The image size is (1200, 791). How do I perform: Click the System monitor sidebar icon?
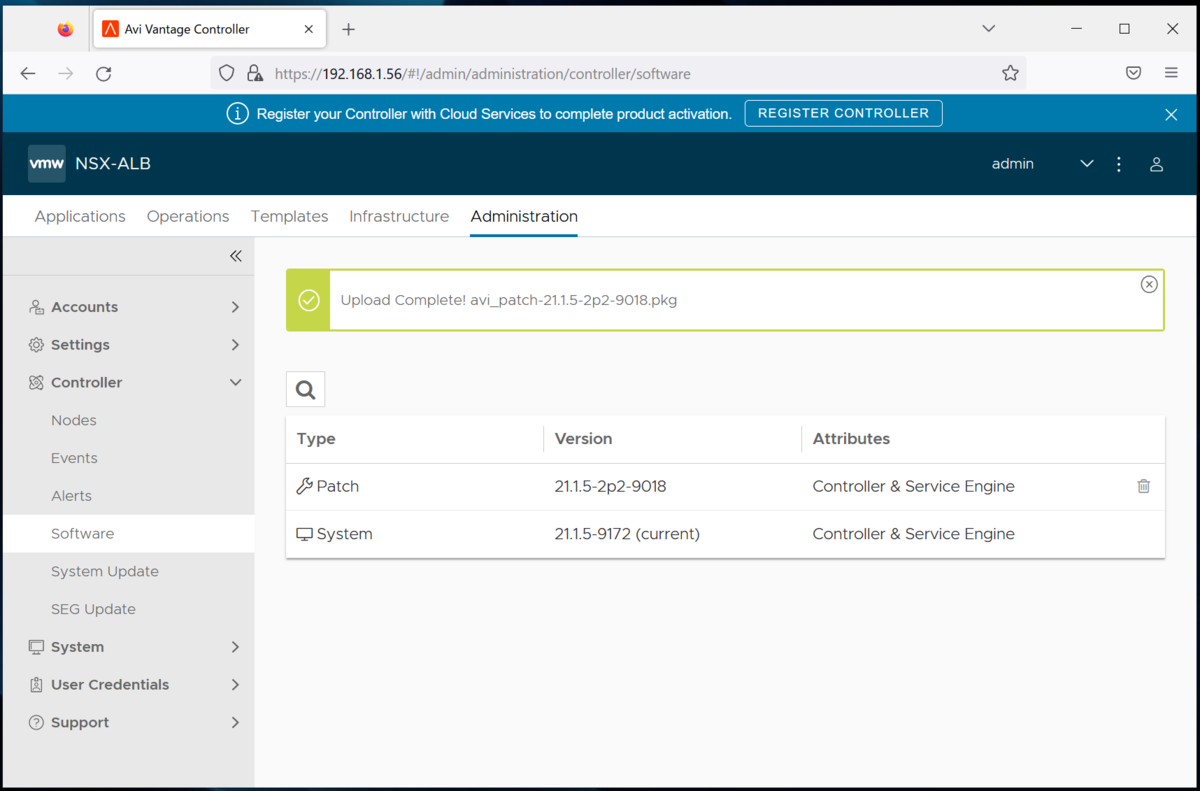pyautogui.click(x=36, y=647)
